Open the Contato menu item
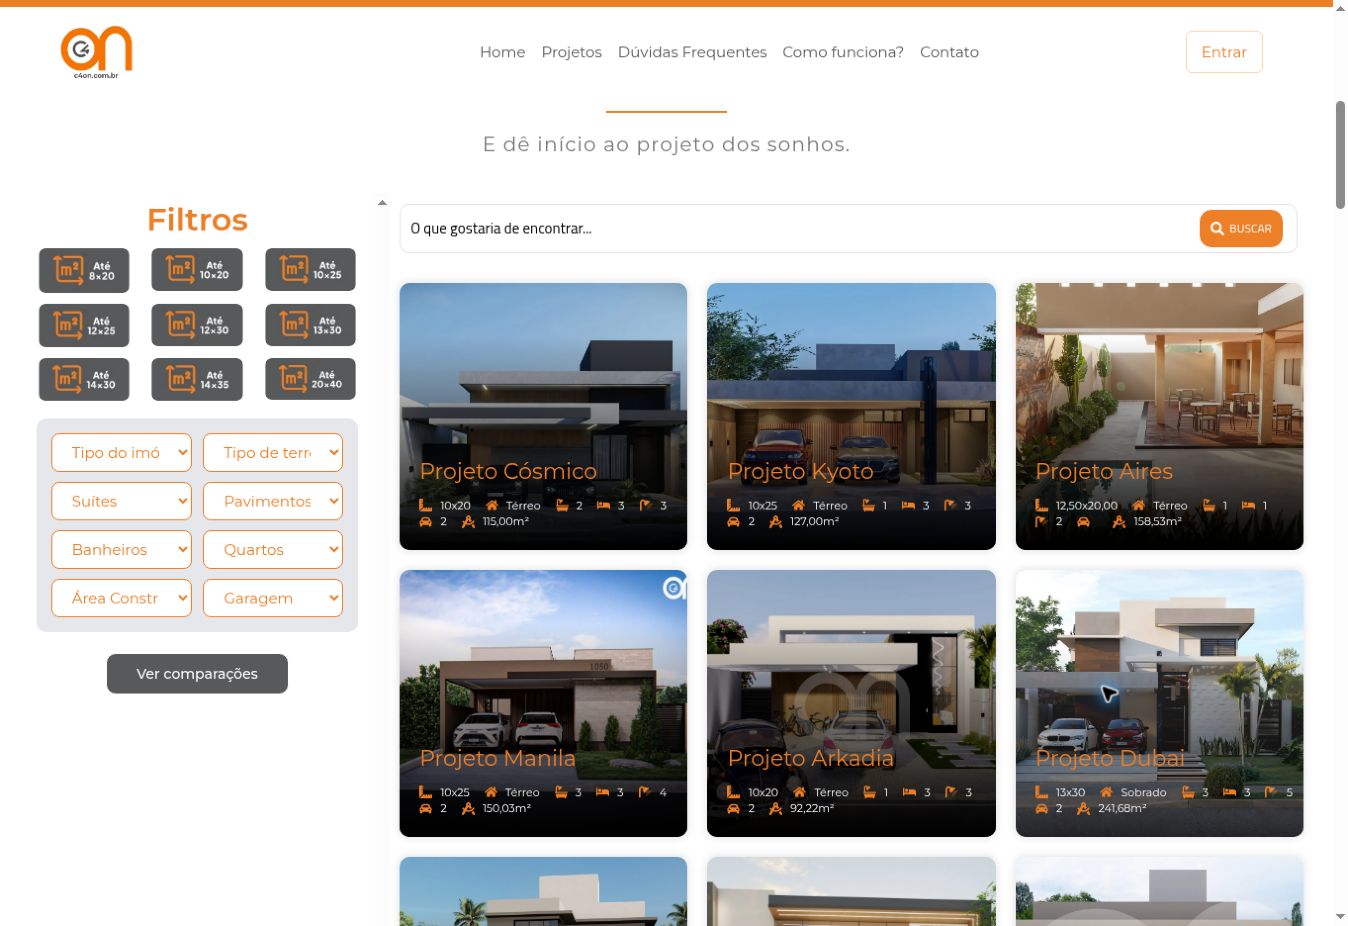 click(x=949, y=52)
